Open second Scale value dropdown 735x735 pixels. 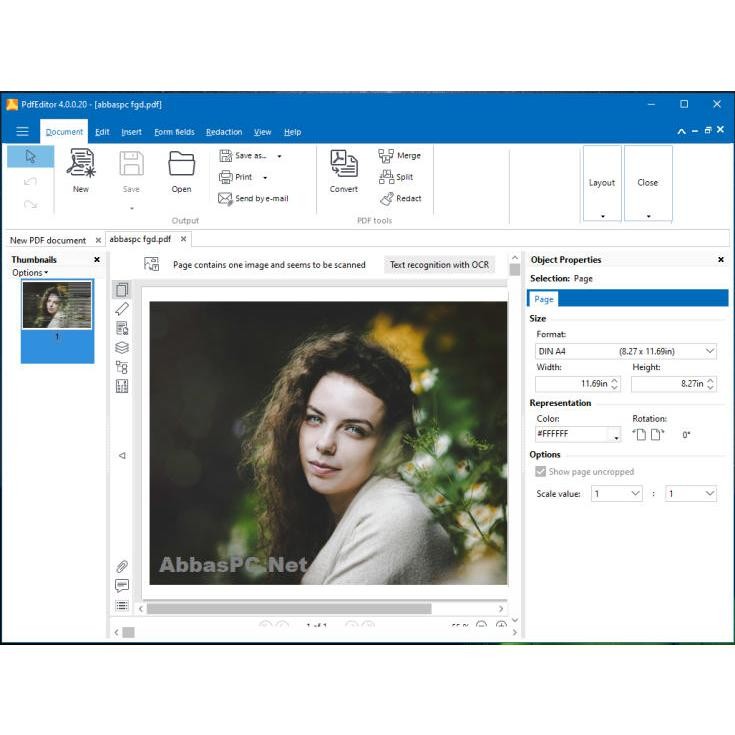point(691,493)
